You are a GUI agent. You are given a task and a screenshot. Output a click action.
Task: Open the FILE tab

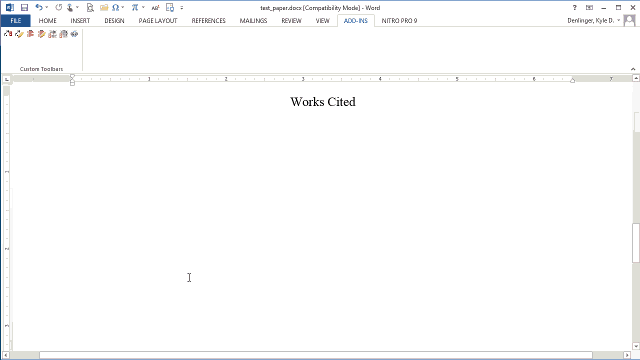(16, 20)
